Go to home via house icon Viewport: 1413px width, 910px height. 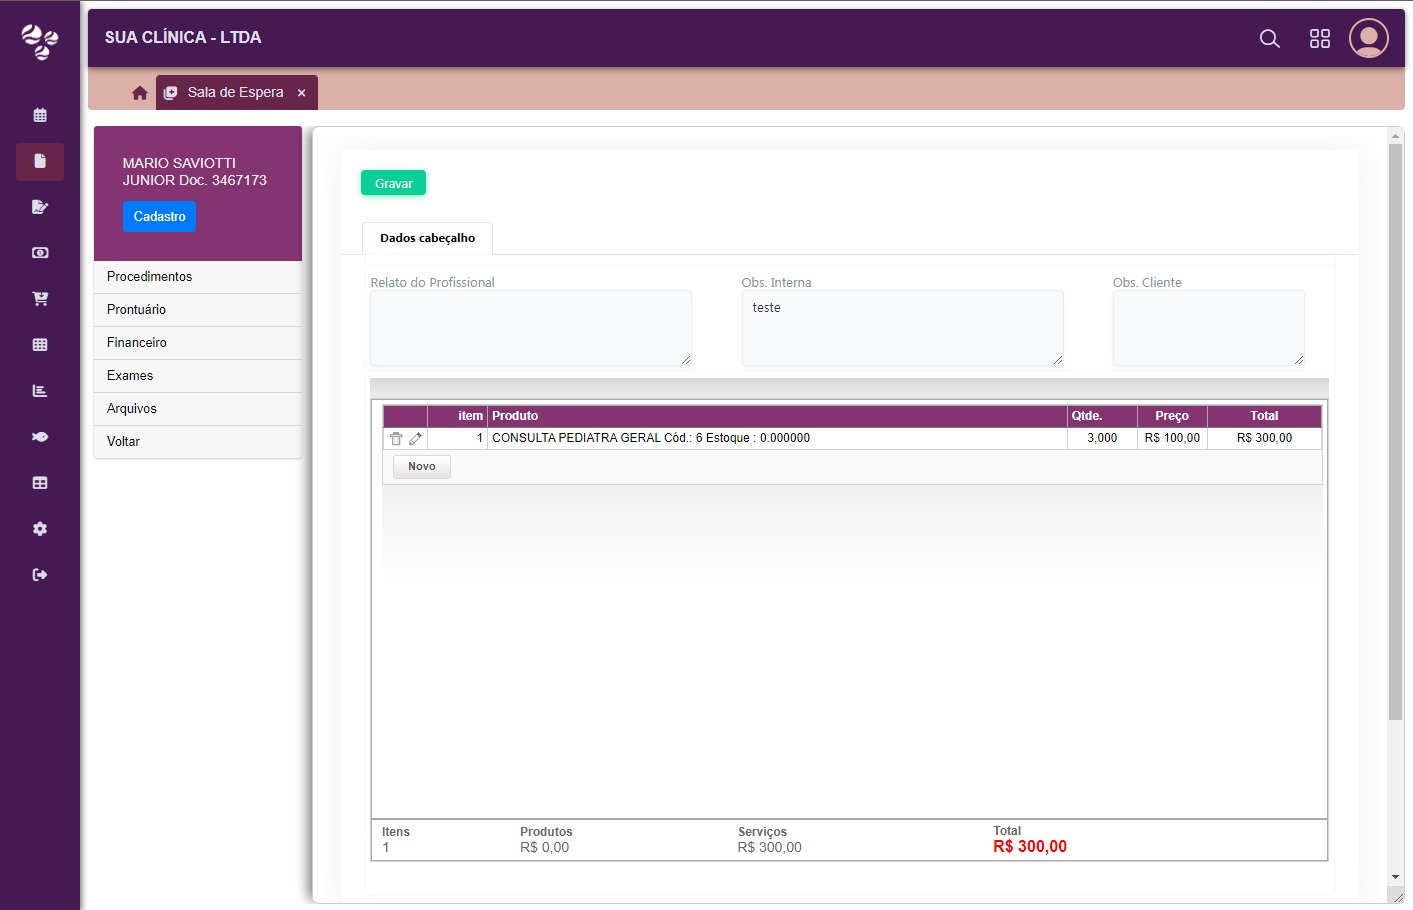(140, 93)
